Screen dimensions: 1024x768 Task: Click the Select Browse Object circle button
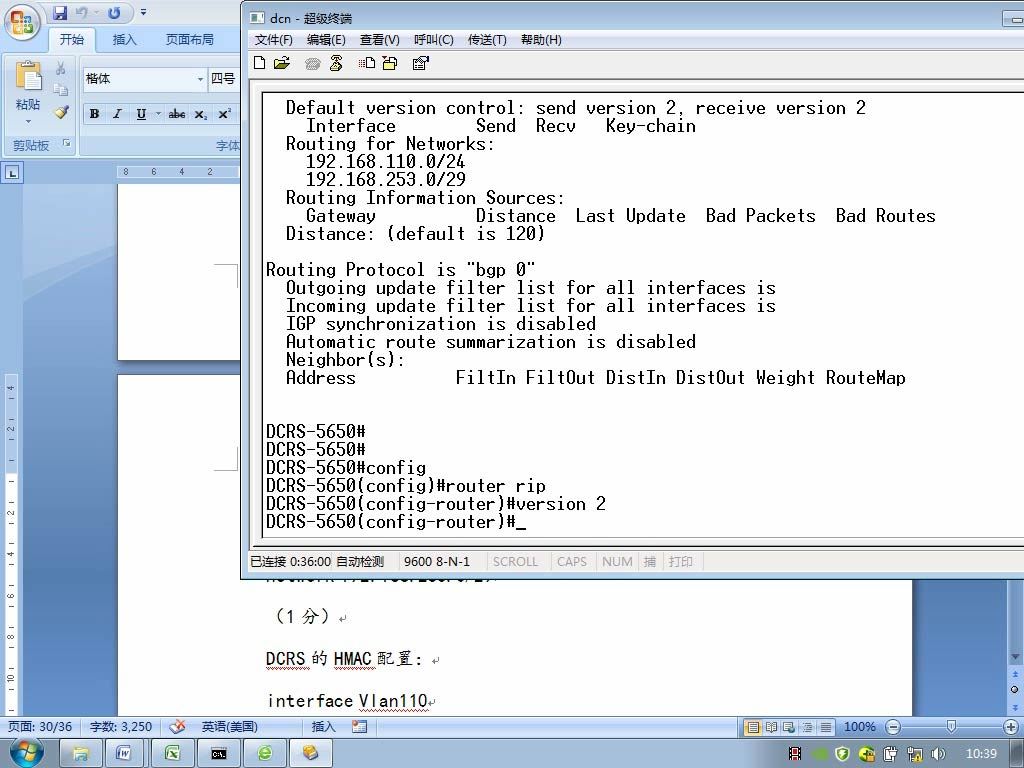(1014, 689)
